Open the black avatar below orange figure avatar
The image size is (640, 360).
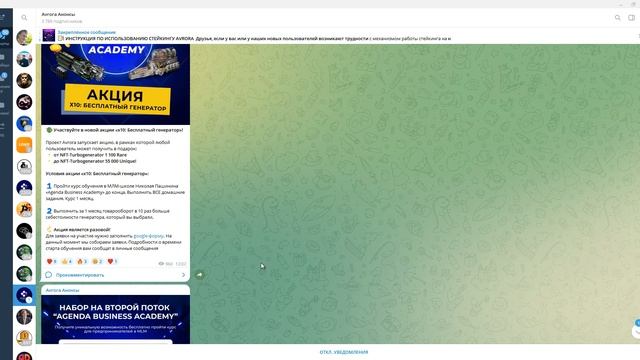(24, 231)
